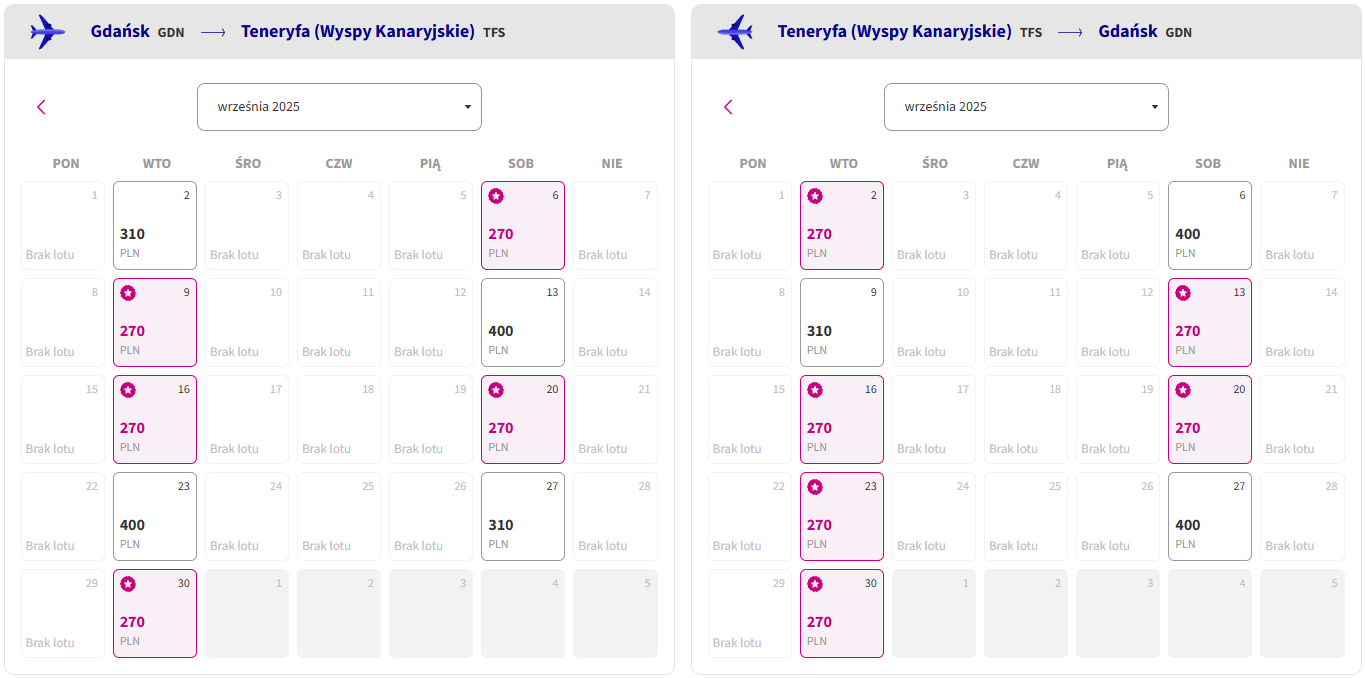Go to previous month in return calendar
Image resolution: width=1365 pixels, height=678 pixels.
[x=728, y=107]
